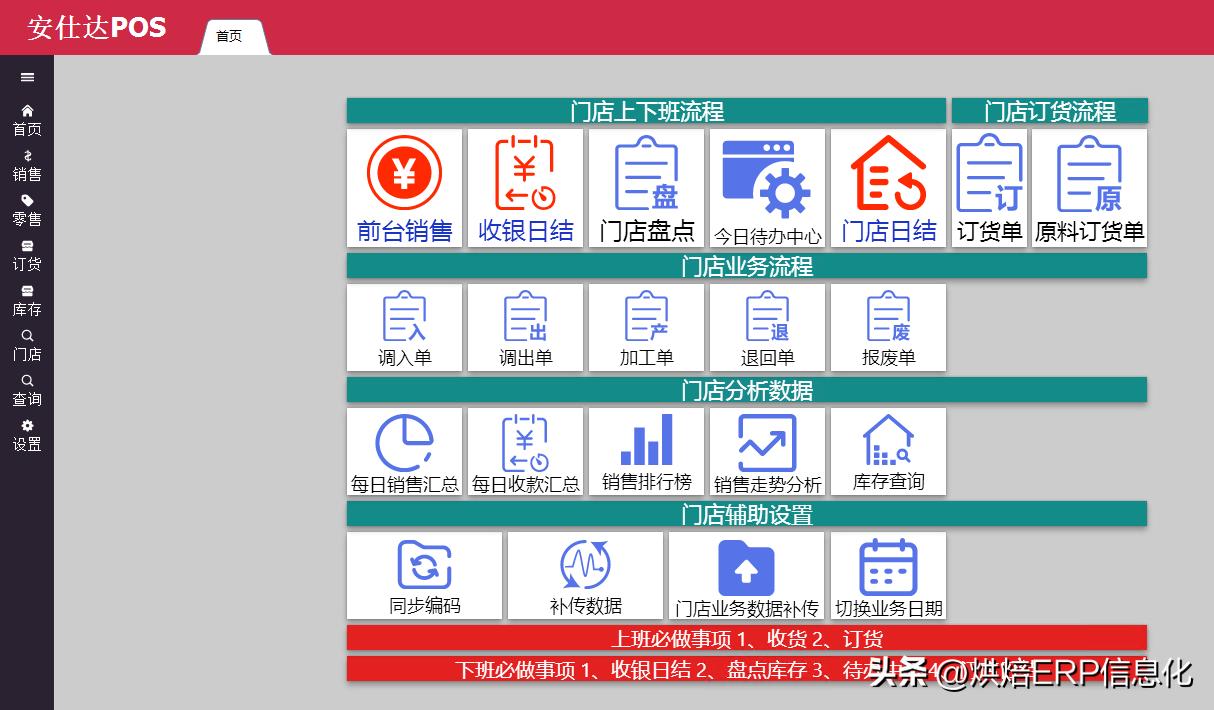Create a 调入单 transfer-in document
Viewport: 1214px width, 710px height.
point(404,325)
